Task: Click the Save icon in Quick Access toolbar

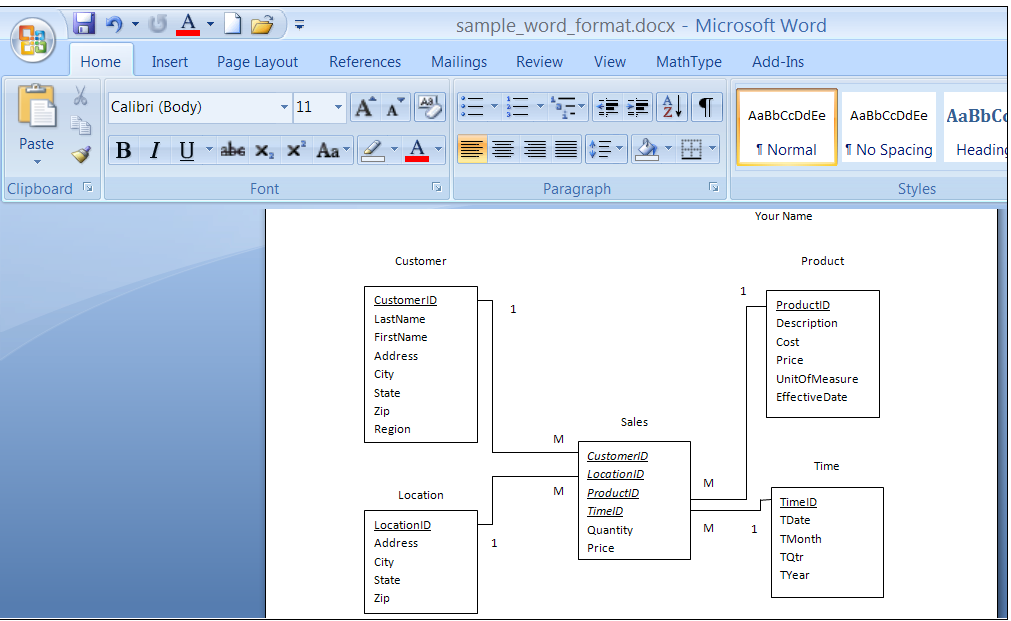Action: (84, 24)
